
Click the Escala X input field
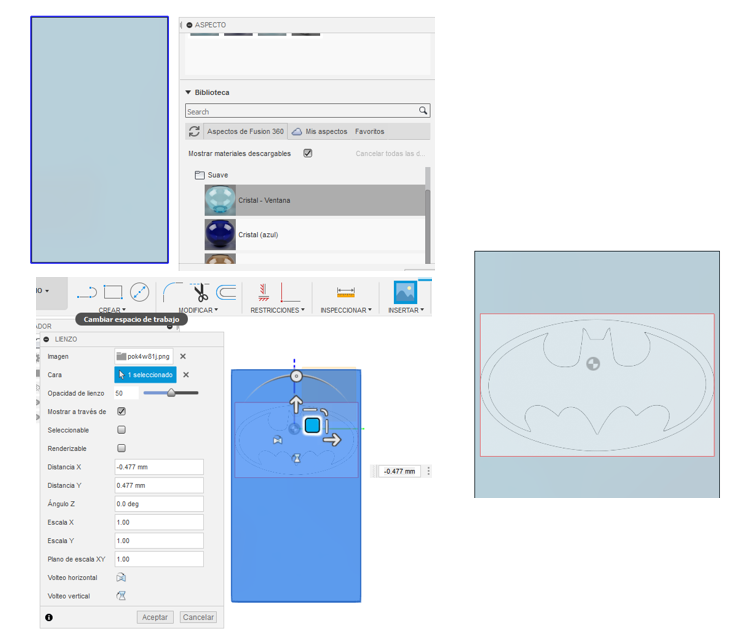[x=159, y=522]
